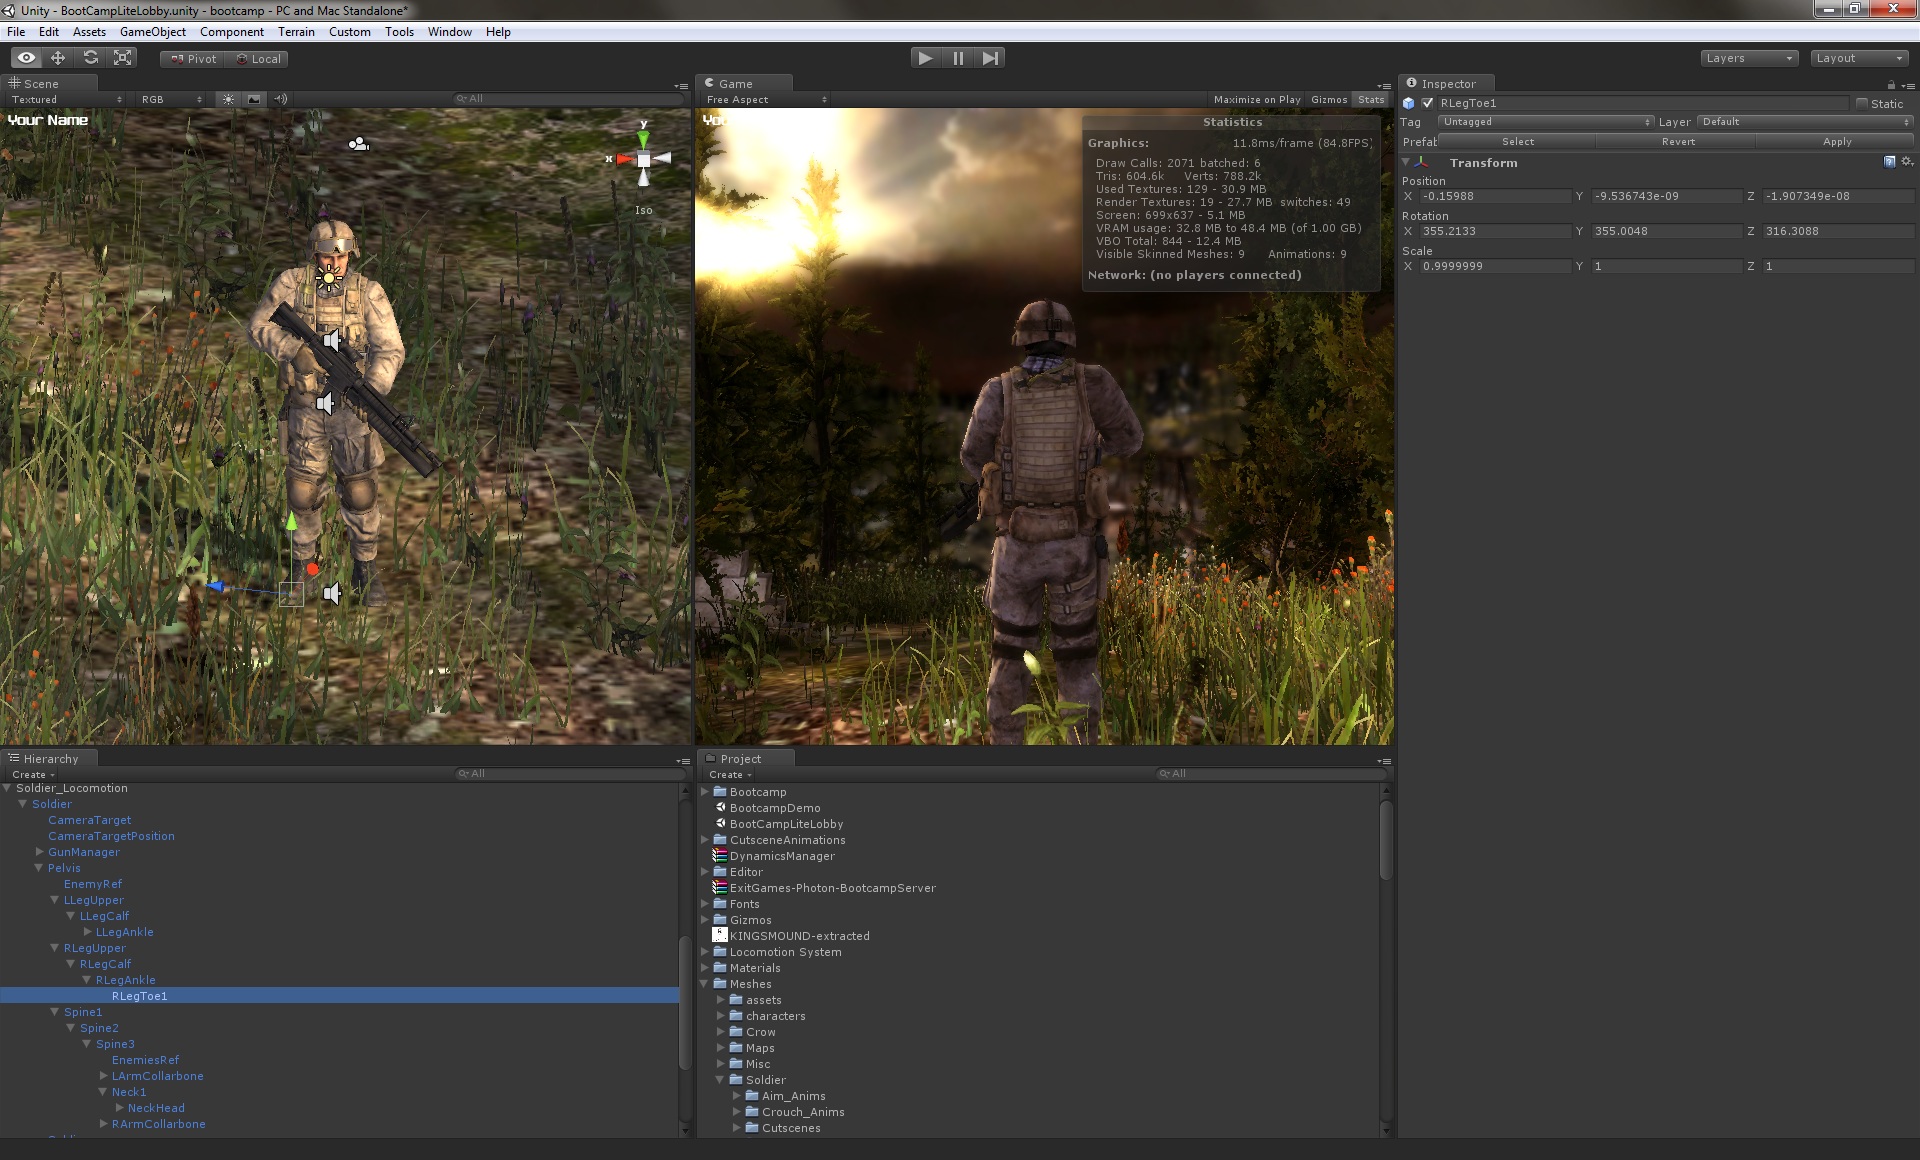The width and height of the screenshot is (1920, 1160).
Task: Switch to the Scene tab
Action: [x=42, y=84]
